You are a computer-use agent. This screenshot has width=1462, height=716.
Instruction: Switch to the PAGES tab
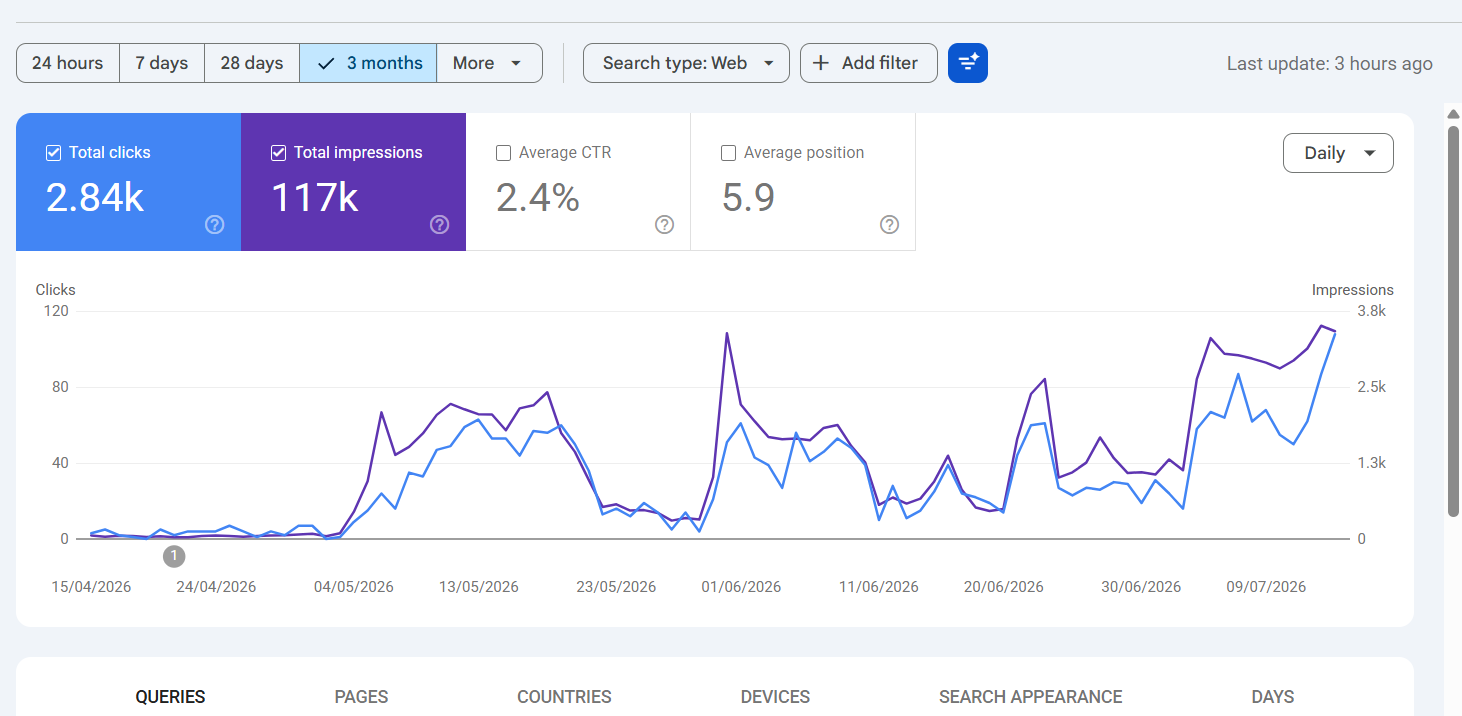coord(361,697)
